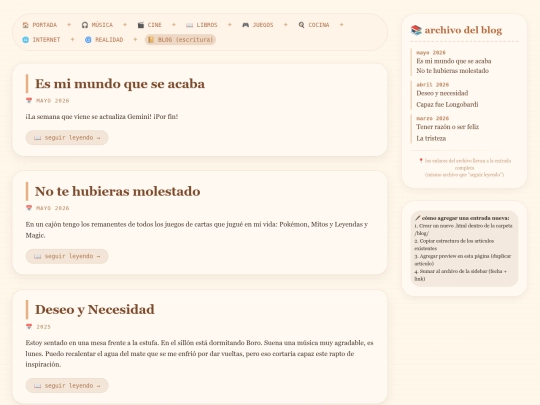Open the INTERNET nav link
540x405 pixels.
[41, 40]
